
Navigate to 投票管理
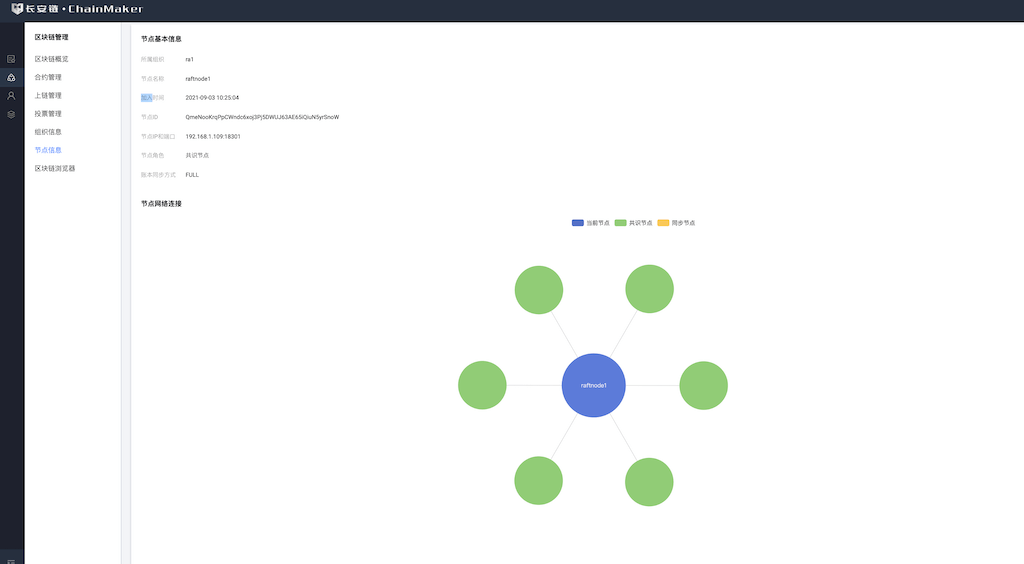pyautogui.click(x=48, y=114)
